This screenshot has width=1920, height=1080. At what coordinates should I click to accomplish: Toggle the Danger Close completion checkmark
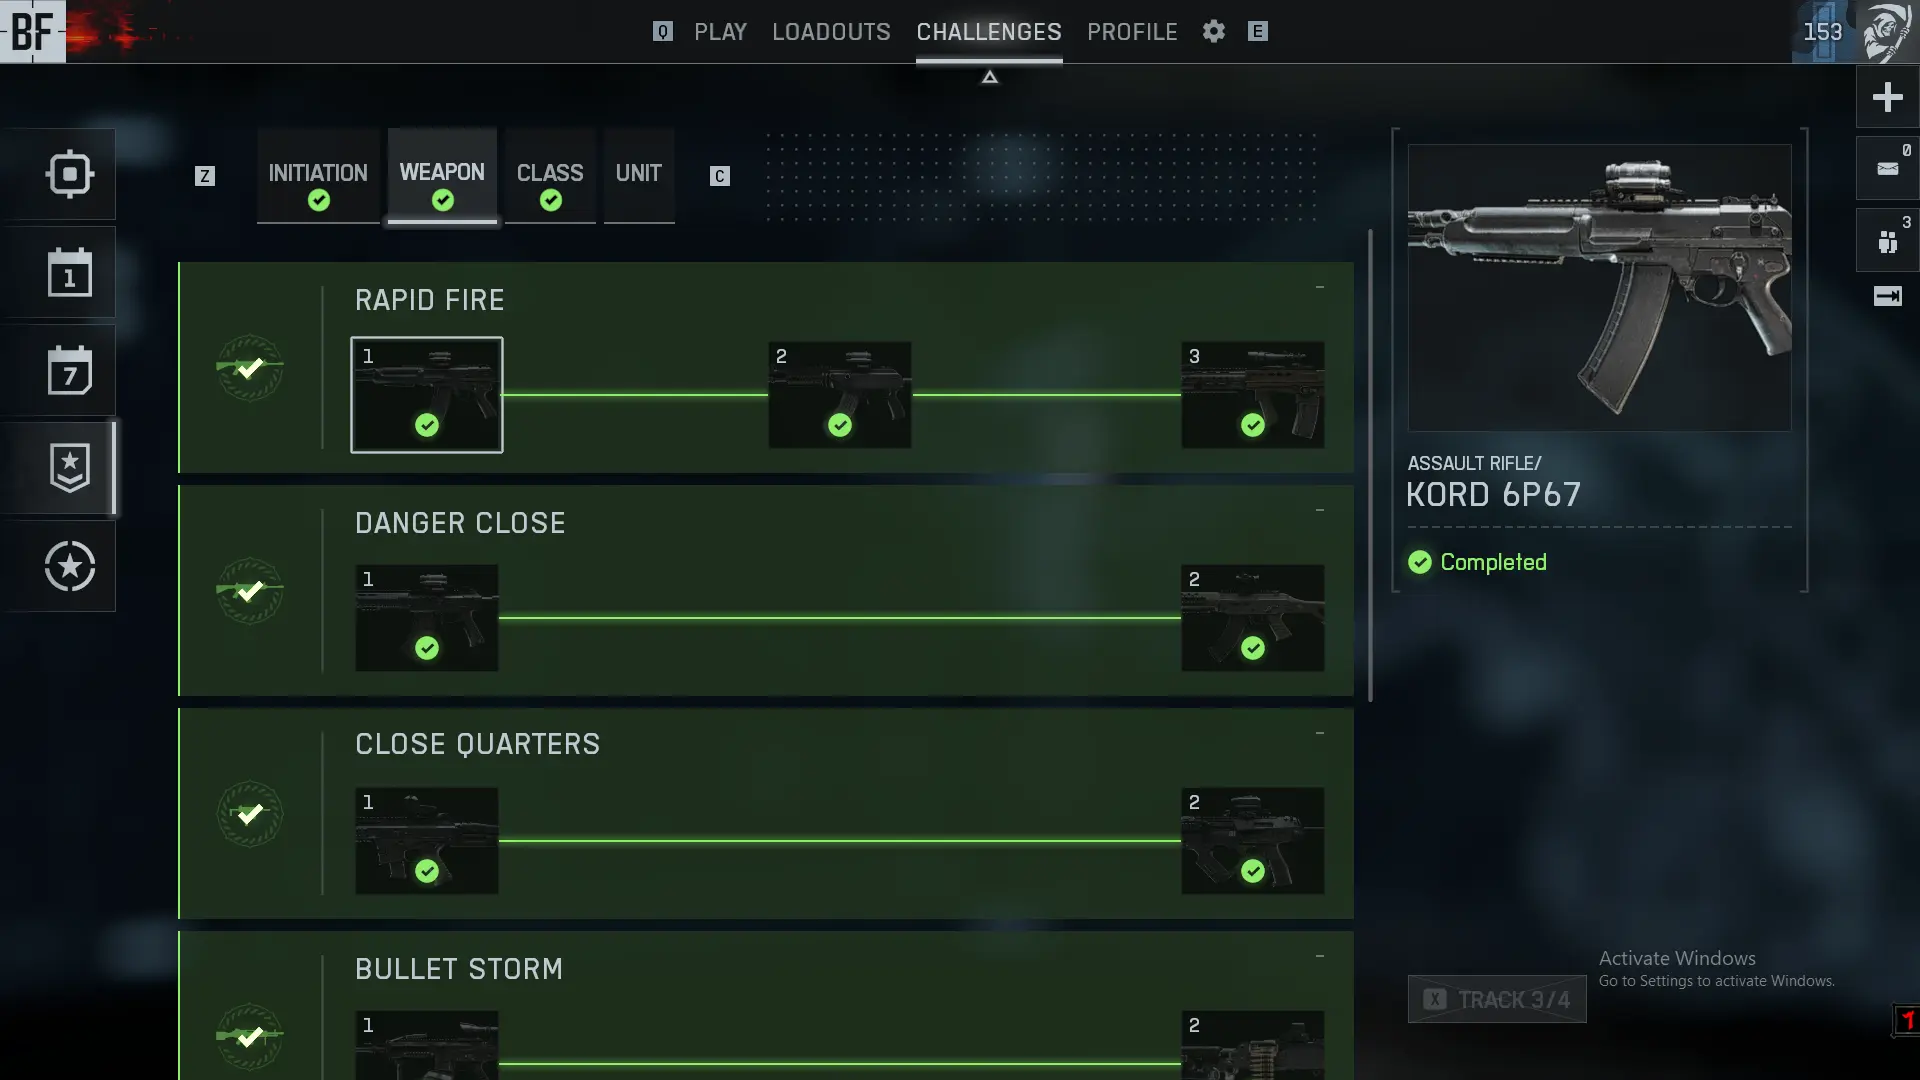point(250,591)
